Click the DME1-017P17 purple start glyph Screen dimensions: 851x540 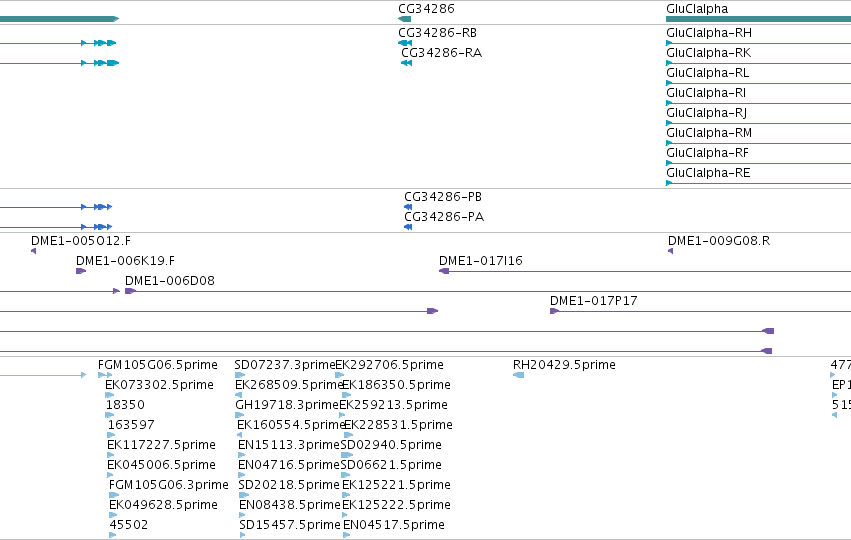click(x=554, y=312)
